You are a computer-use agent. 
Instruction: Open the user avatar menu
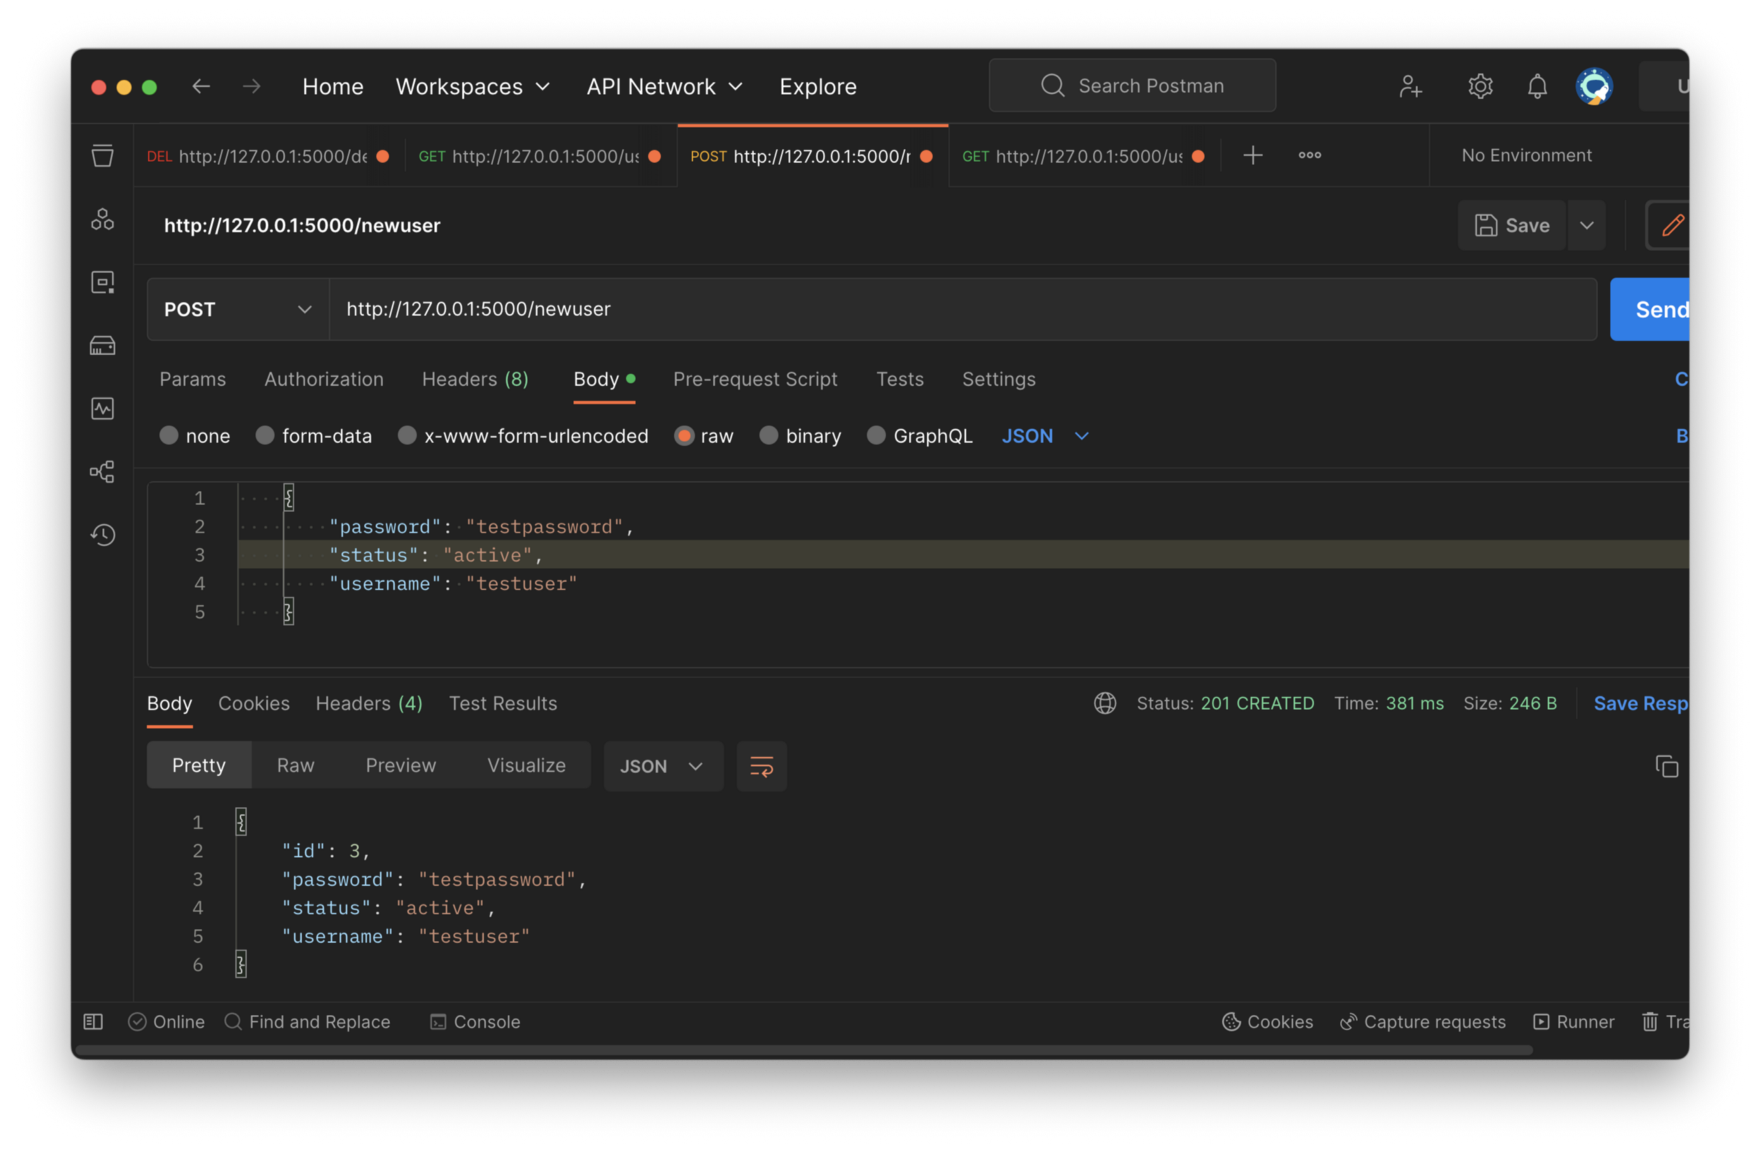pos(1594,86)
